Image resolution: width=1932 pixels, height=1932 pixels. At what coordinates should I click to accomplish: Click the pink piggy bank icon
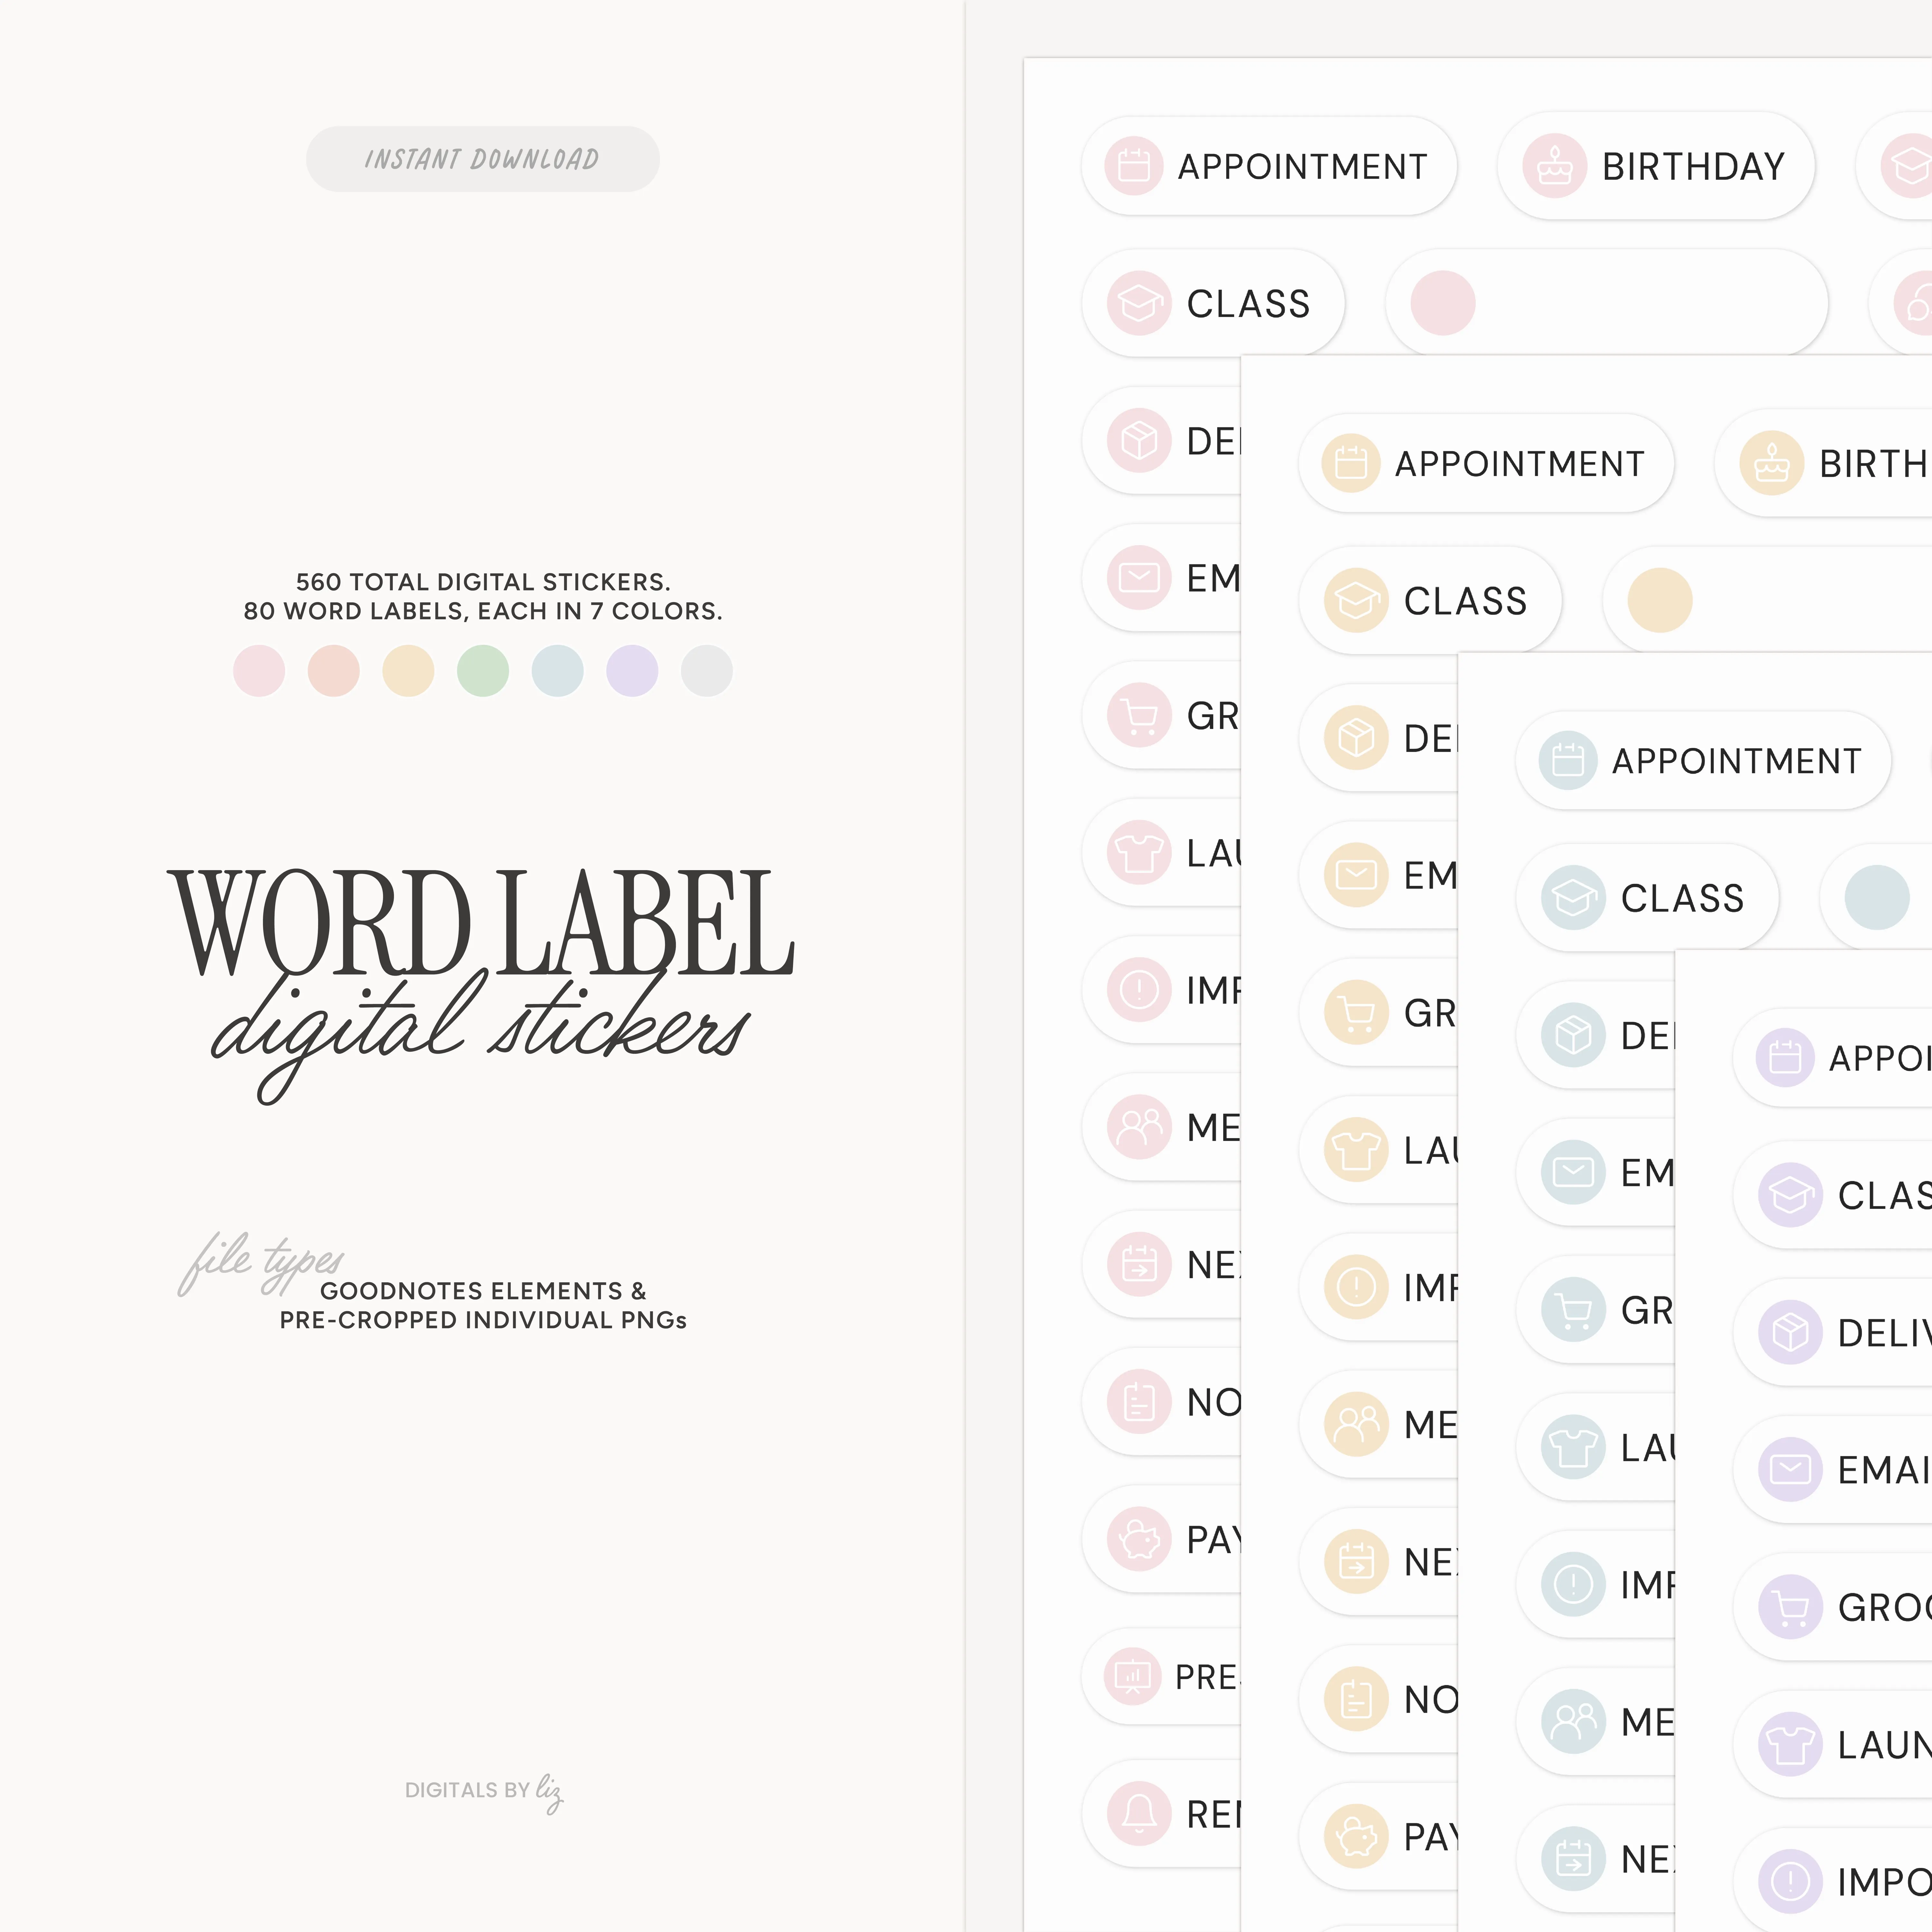(1139, 1539)
